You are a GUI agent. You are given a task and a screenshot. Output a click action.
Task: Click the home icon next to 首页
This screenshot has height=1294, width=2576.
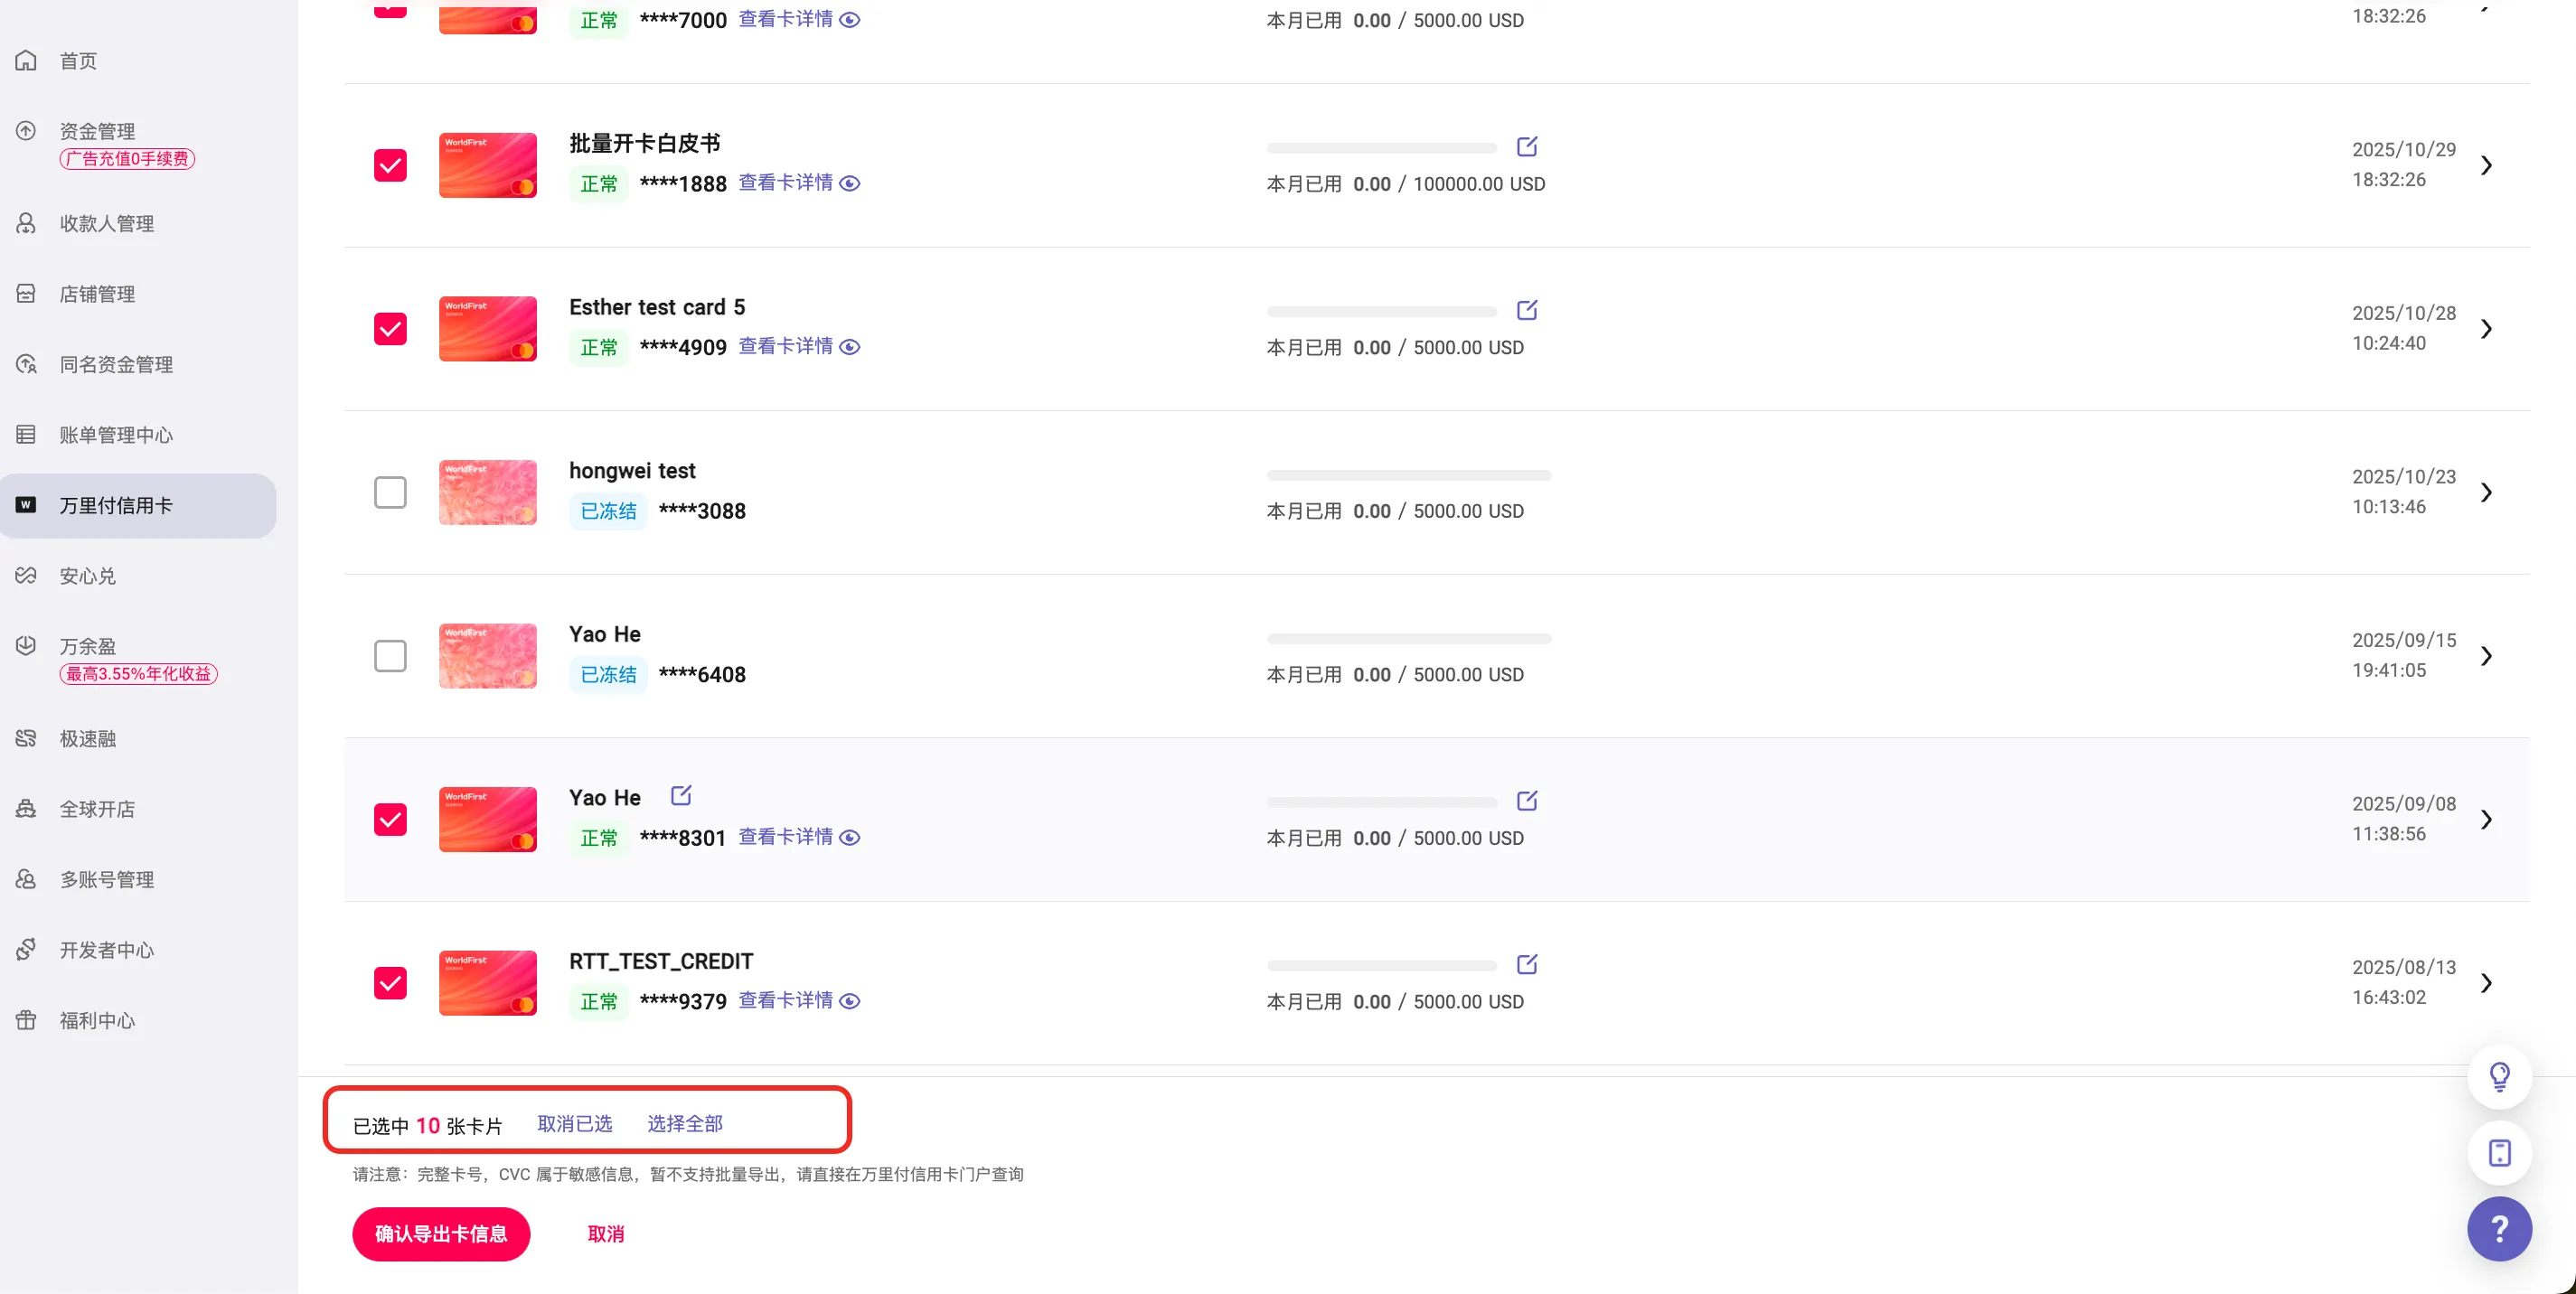pyautogui.click(x=26, y=61)
